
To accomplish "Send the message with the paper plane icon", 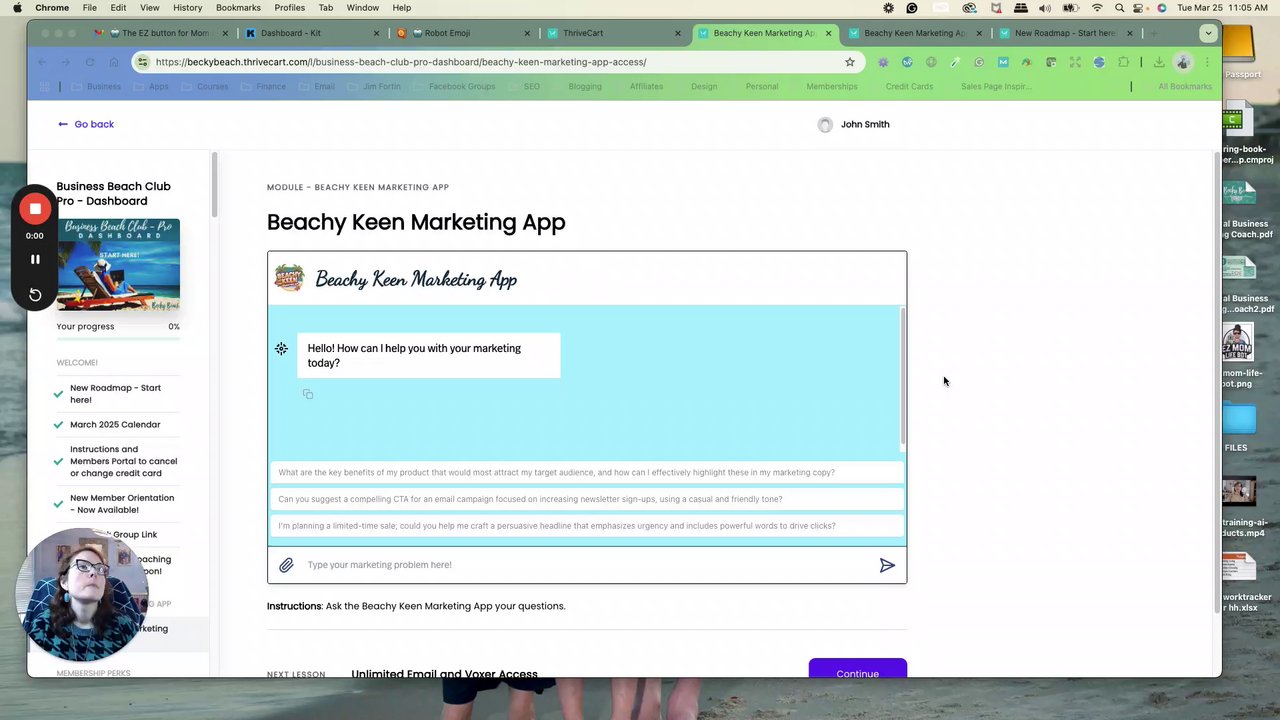I will coord(887,565).
